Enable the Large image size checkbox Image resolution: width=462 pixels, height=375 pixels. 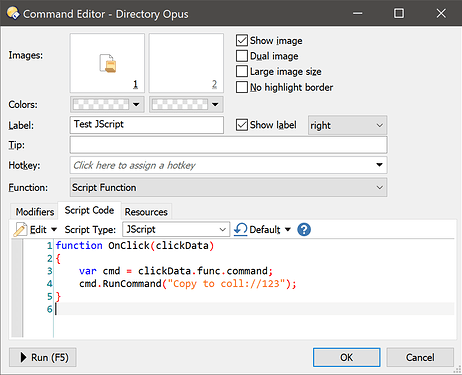pyautogui.click(x=242, y=71)
